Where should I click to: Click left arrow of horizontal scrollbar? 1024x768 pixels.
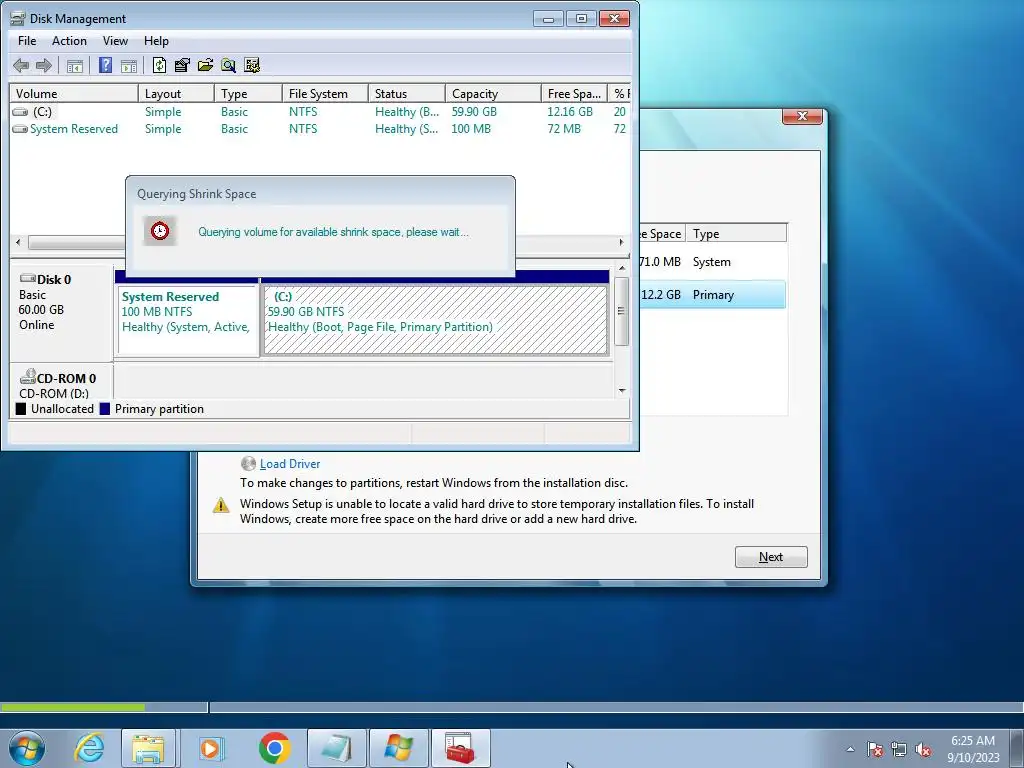click(18, 242)
